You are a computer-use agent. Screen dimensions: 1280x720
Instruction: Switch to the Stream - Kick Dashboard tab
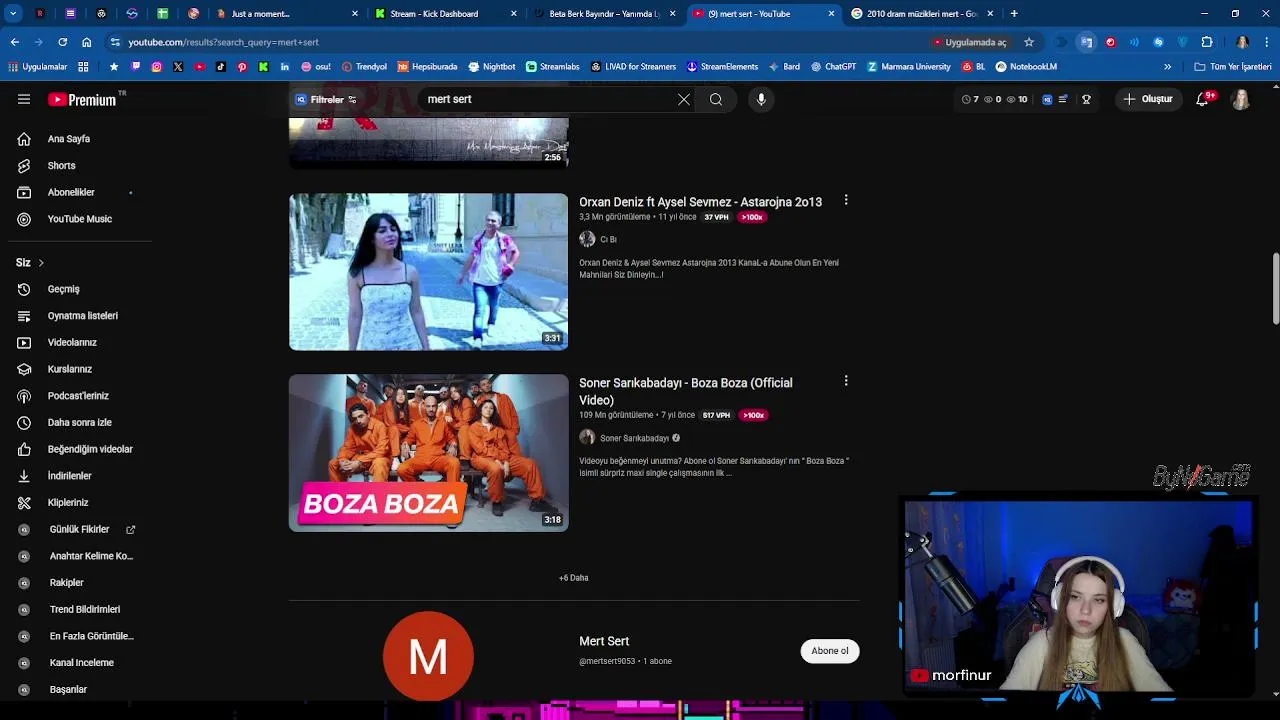pos(443,14)
